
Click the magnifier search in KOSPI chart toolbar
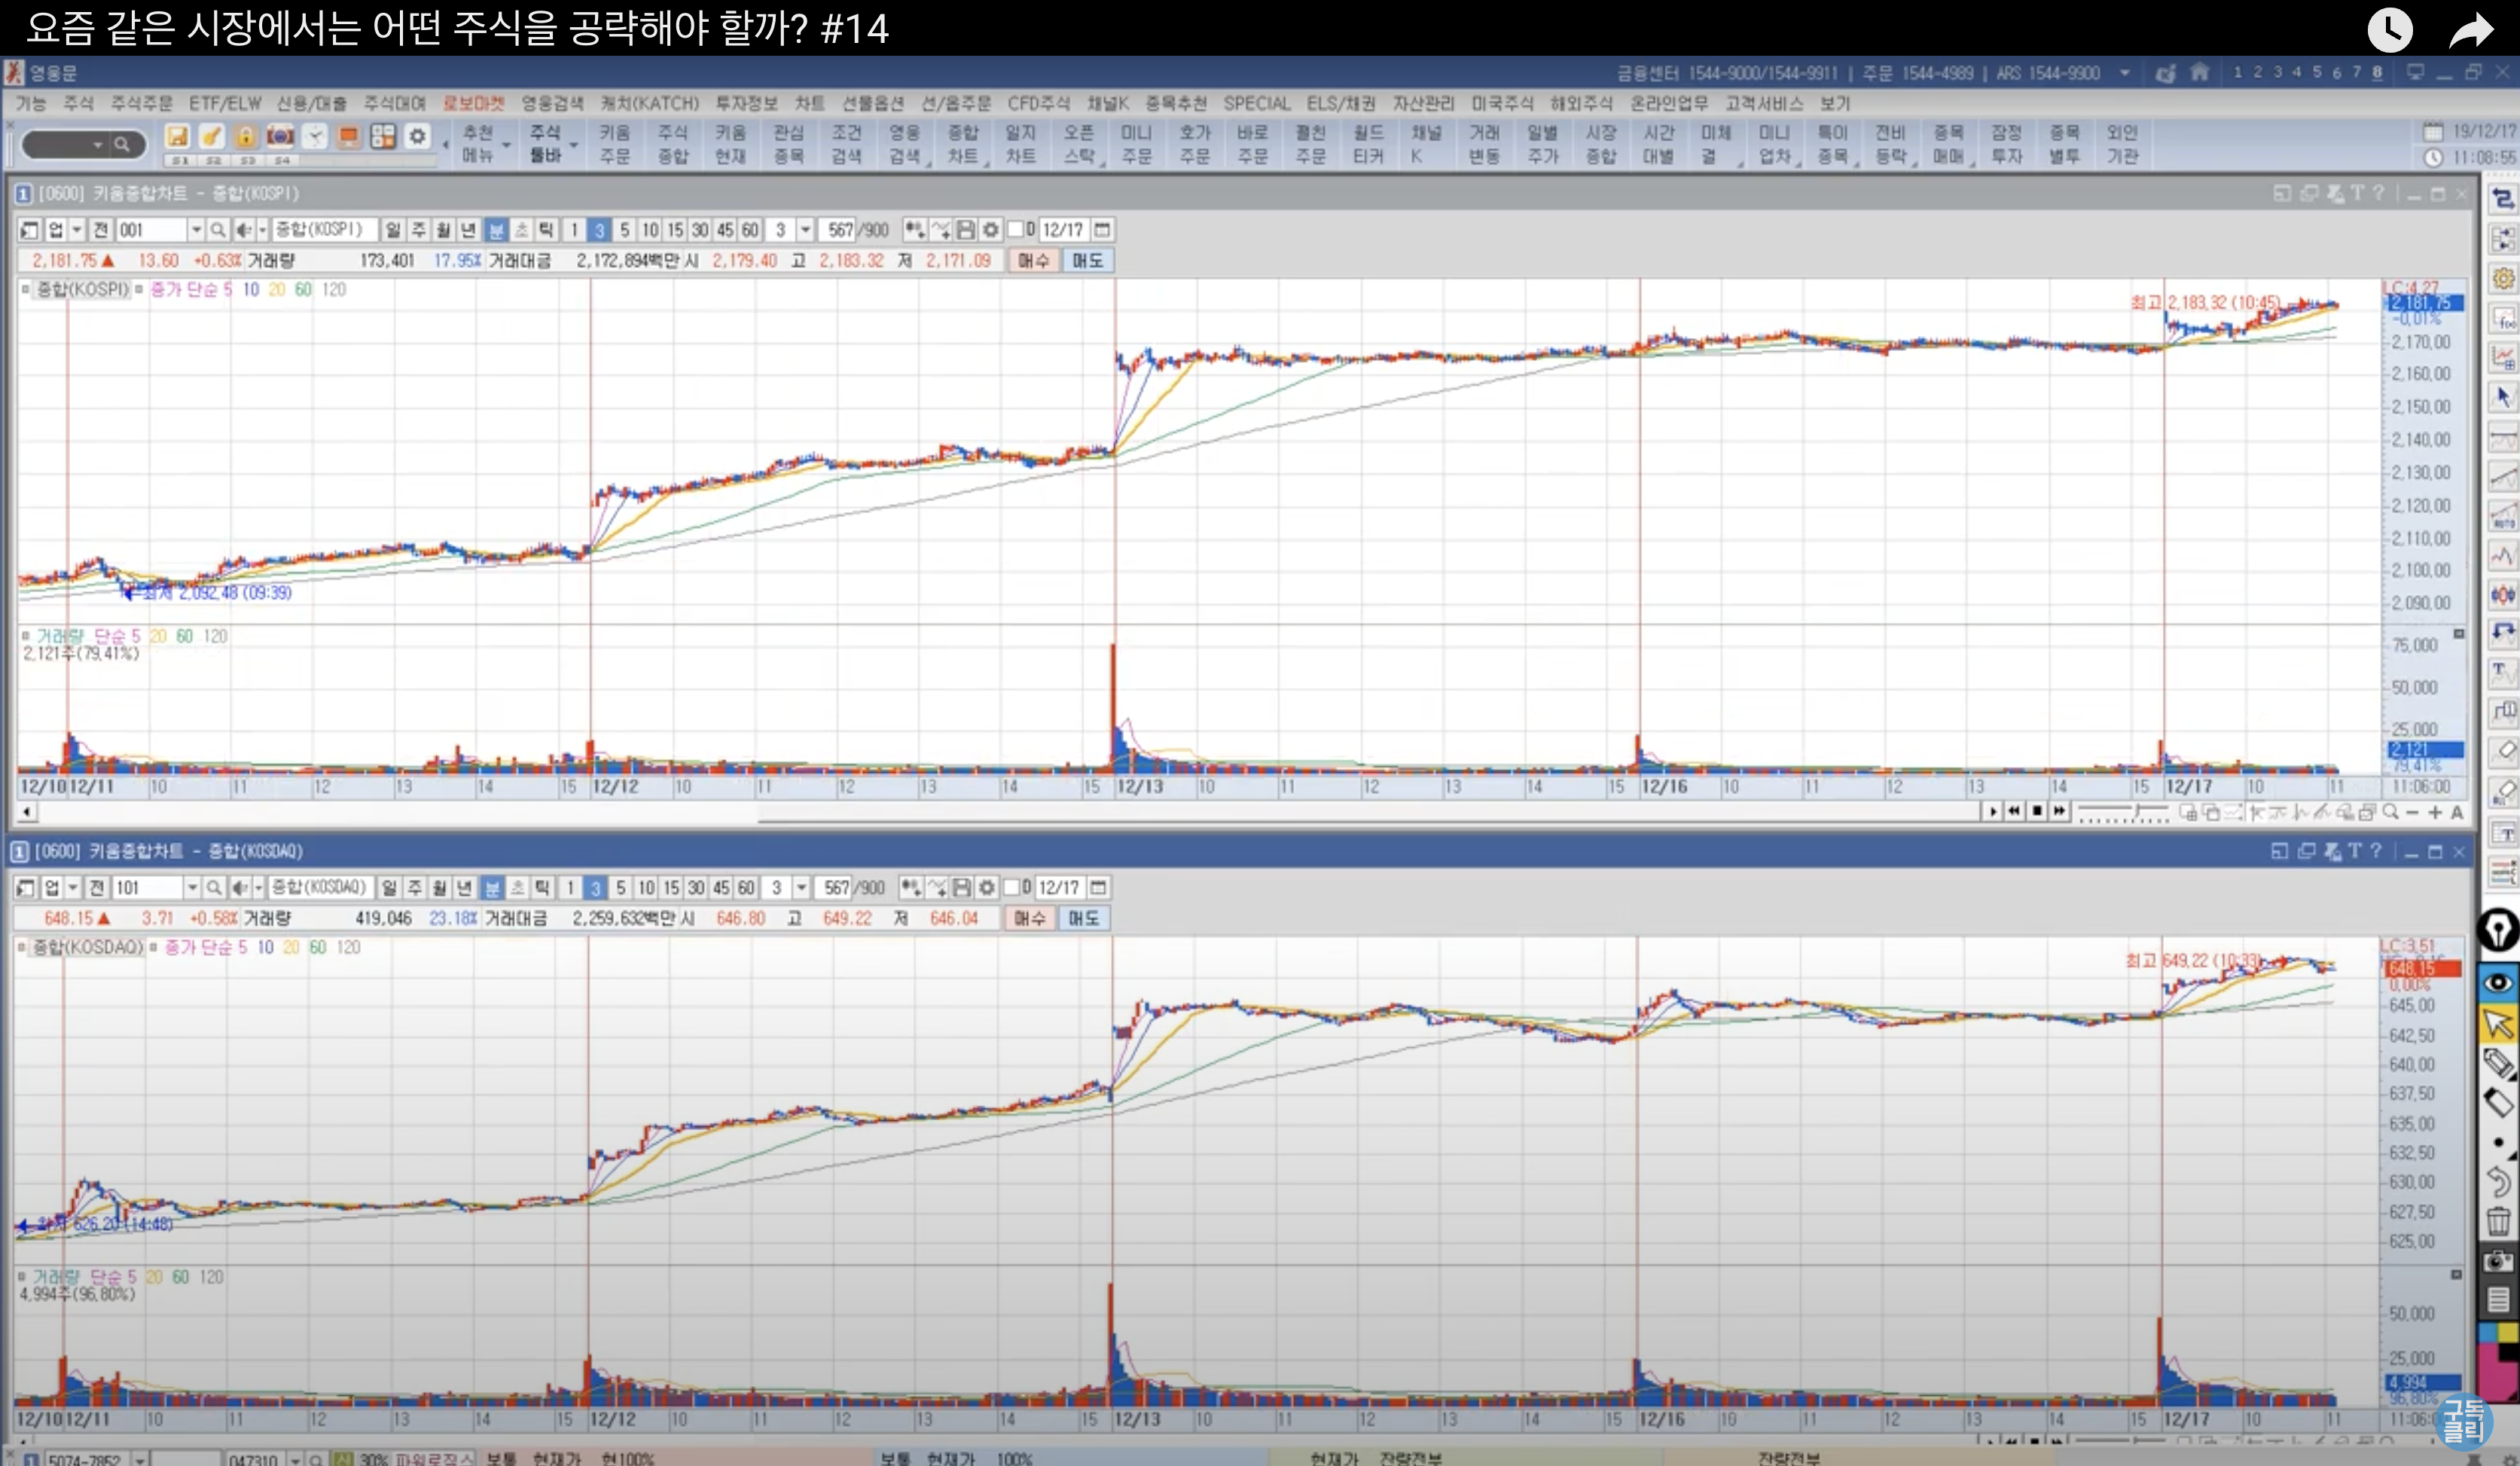217,230
